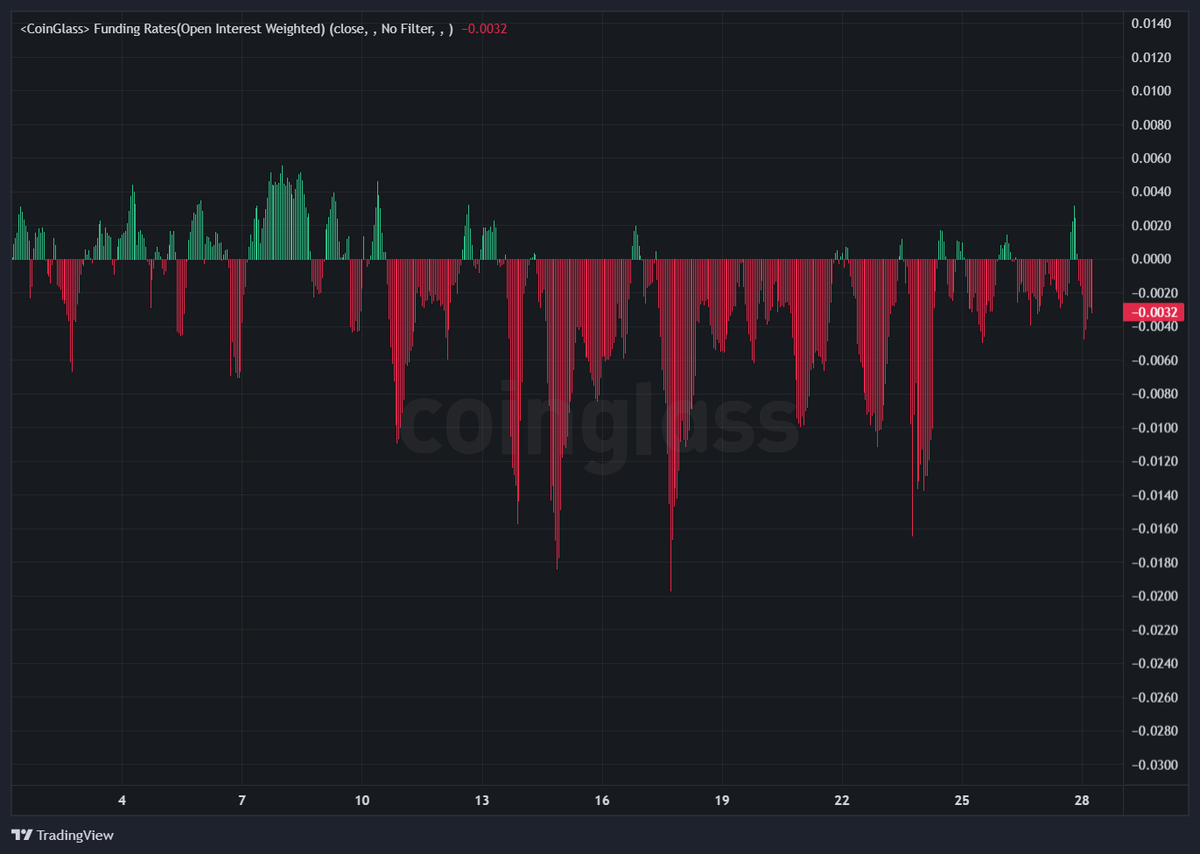Click date 4 on time axis

coord(122,801)
